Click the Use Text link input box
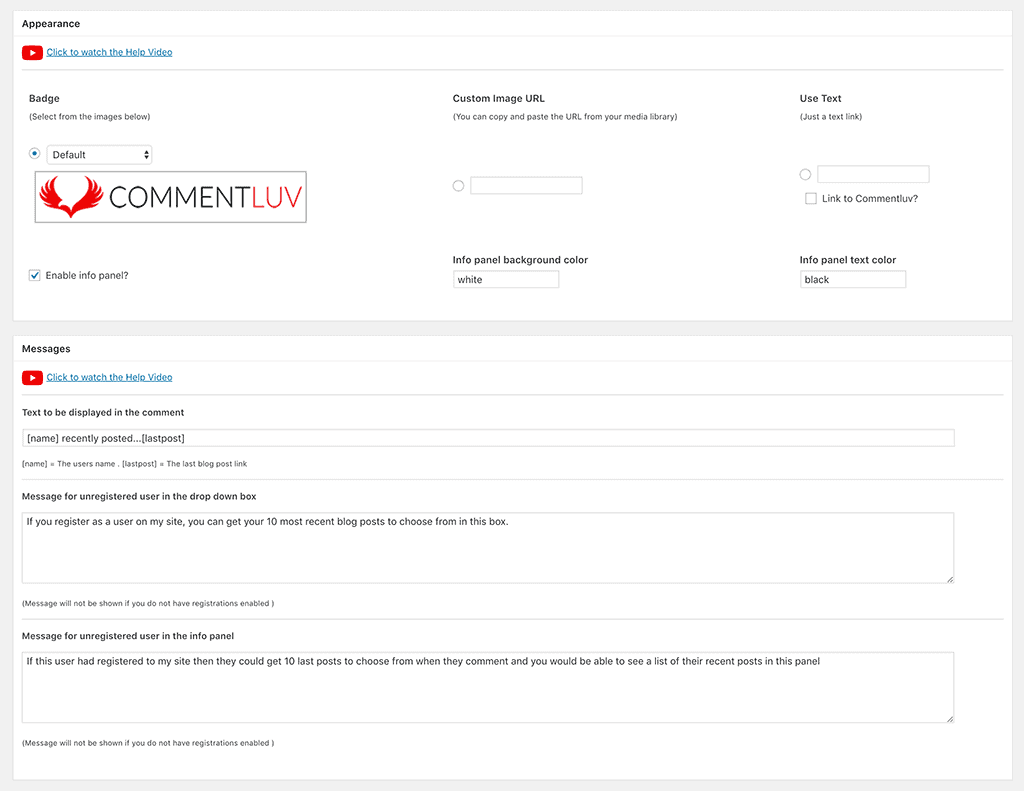The height and width of the screenshot is (791, 1024). click(x=873, y=173)
